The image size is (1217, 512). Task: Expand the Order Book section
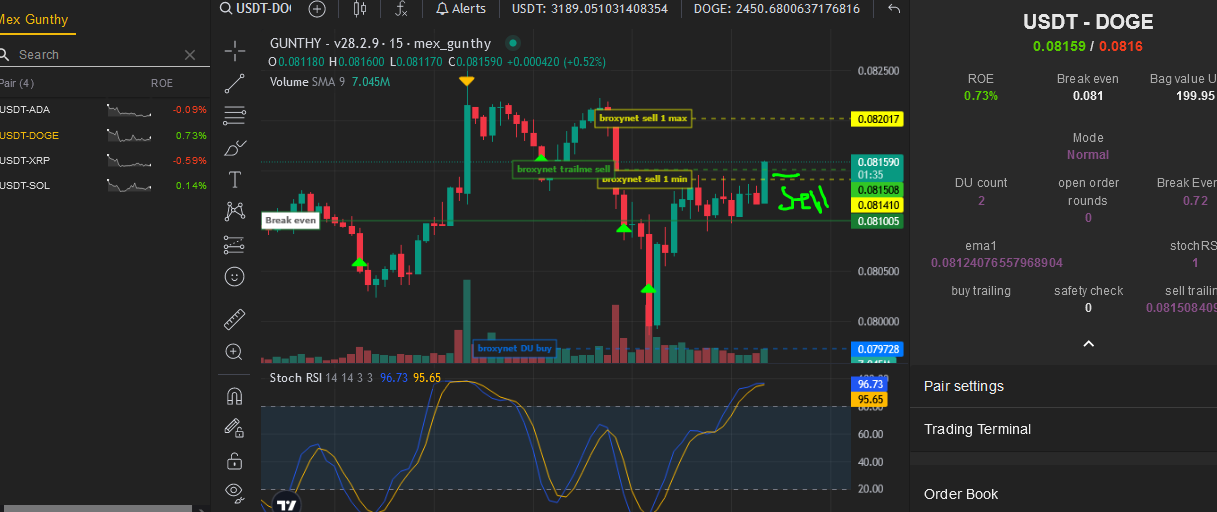click(1064, 494)
